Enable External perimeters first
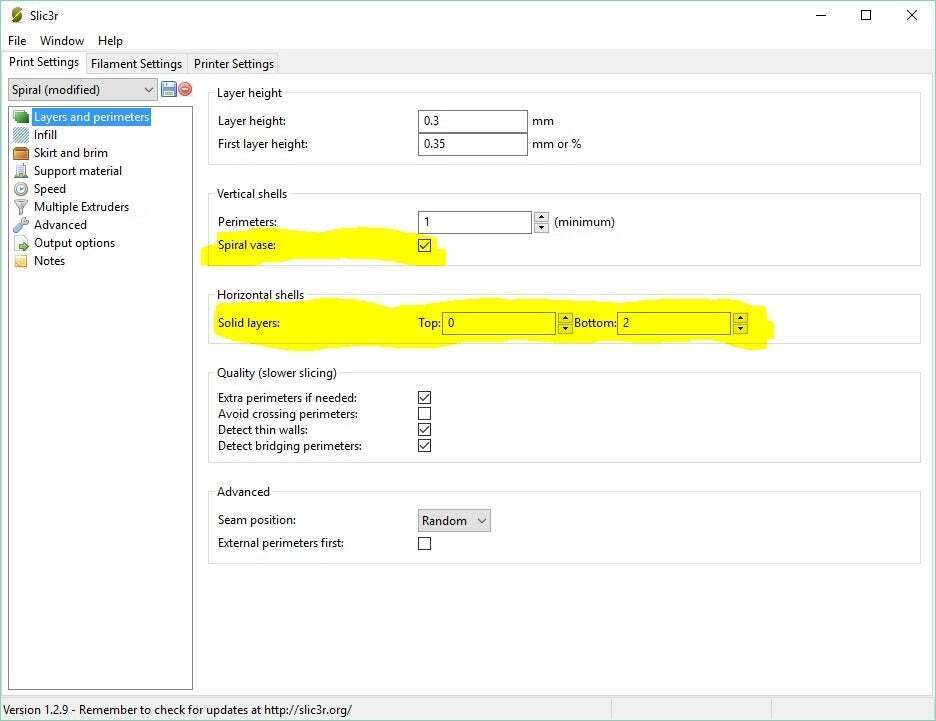Screen dimensions: 936x721 pyautogui.click(x=424, y=543)
